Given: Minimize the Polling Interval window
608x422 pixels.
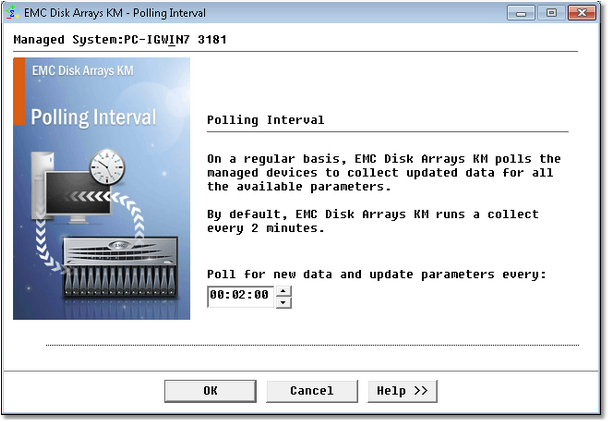Looking at the screenshot, I should pos(521,13).
